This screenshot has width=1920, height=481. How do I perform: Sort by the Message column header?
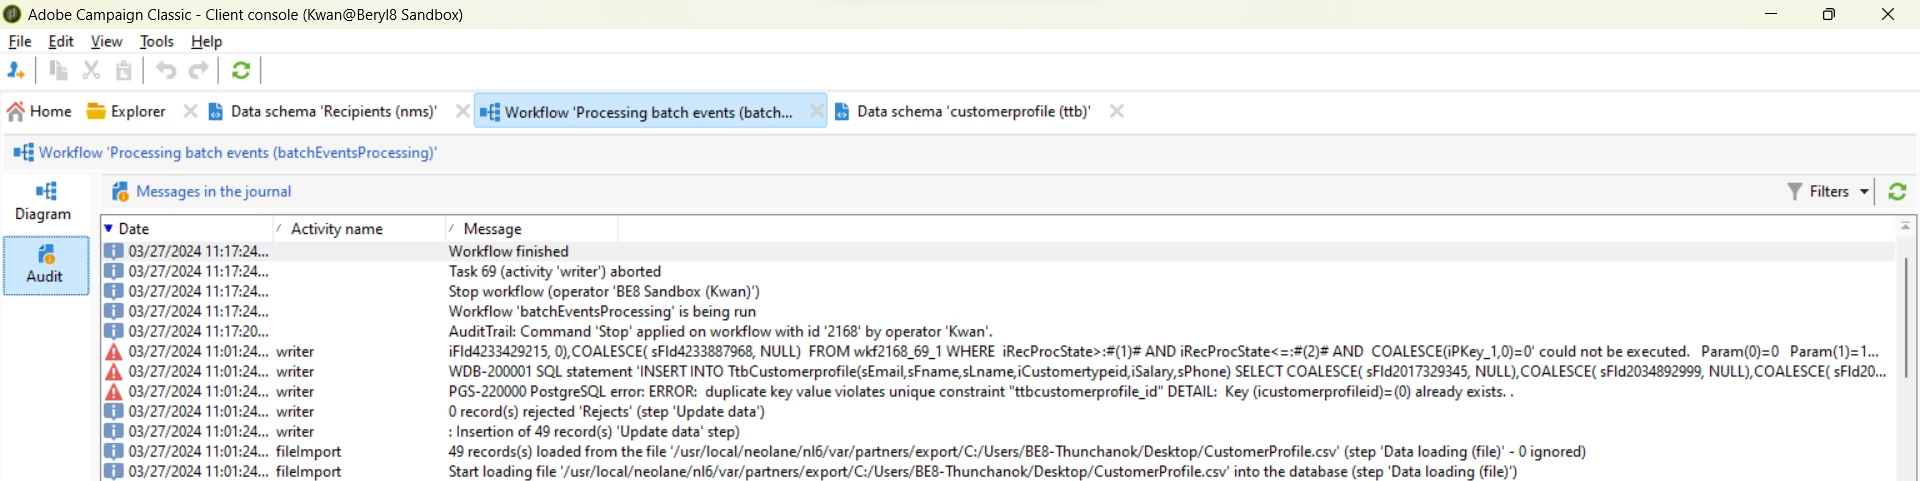[531, 228]
